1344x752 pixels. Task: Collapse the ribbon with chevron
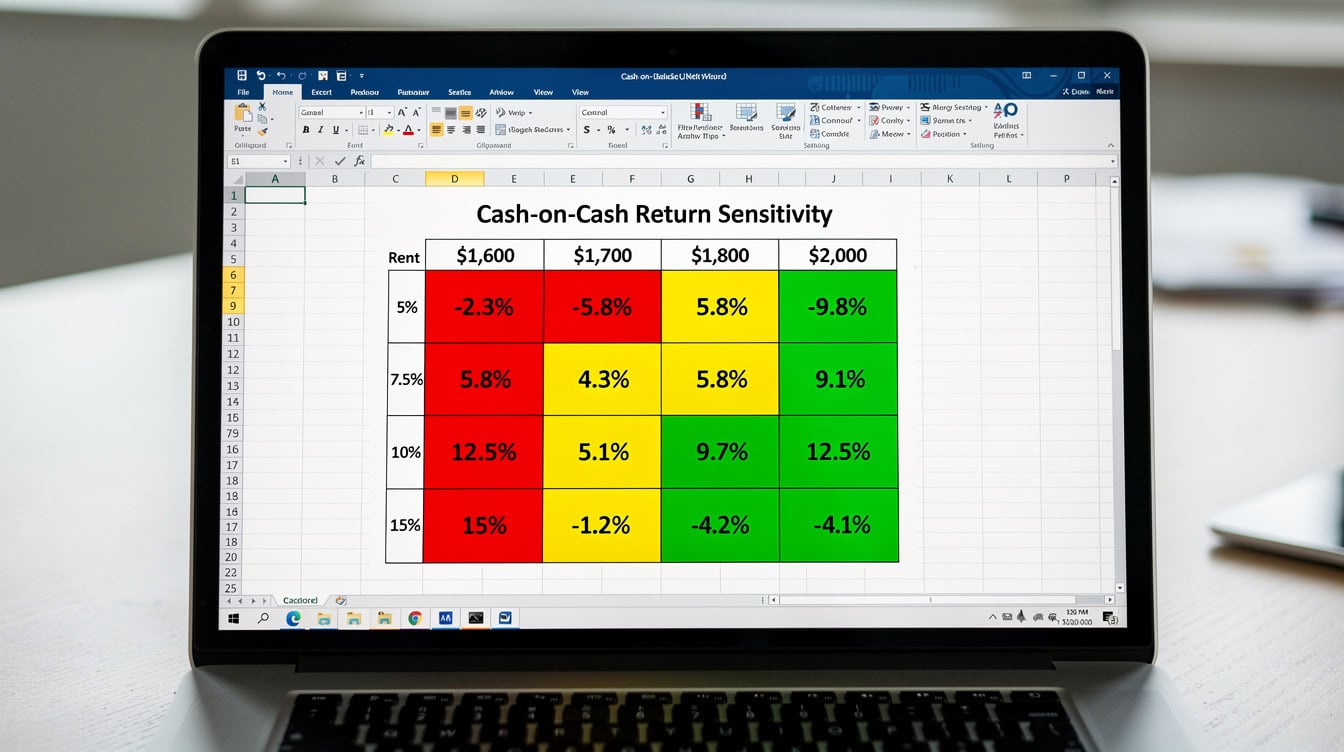point(1110,145)
